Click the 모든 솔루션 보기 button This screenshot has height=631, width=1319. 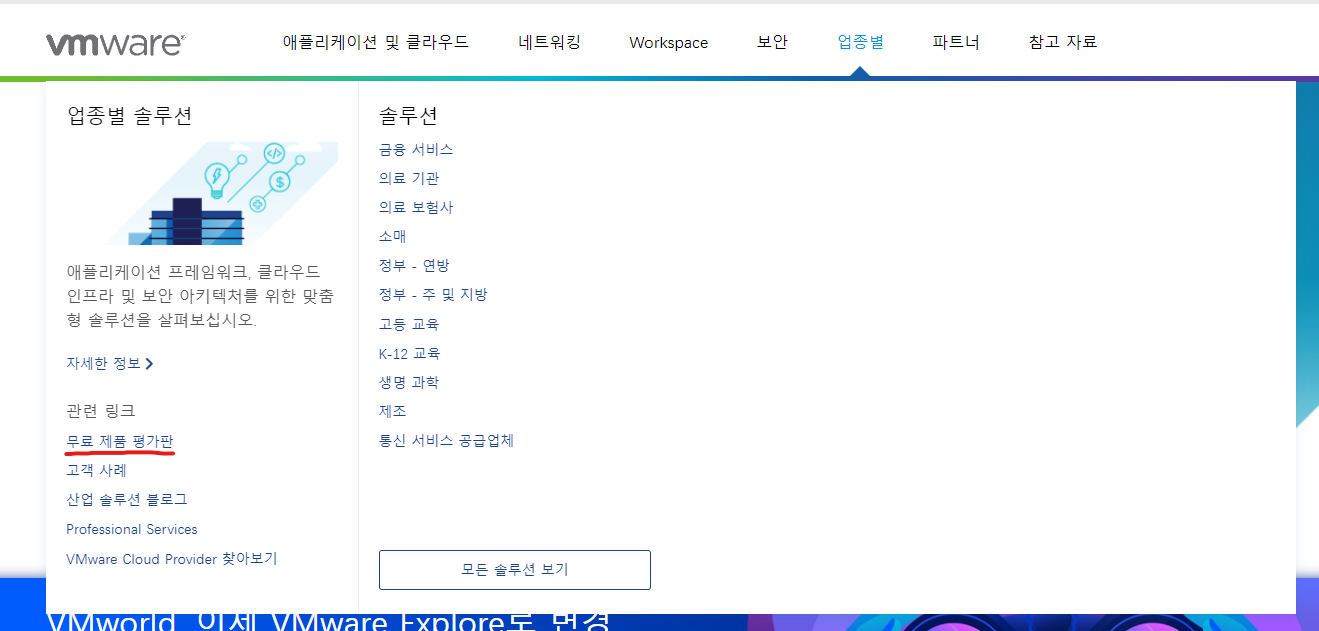(x=515, y=570)
